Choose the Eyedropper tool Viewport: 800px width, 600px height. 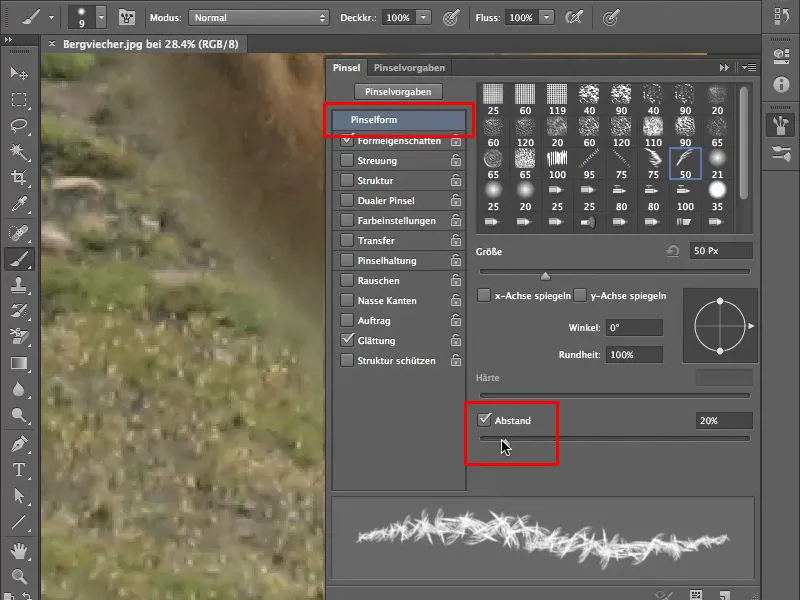(x=19, y=204)
